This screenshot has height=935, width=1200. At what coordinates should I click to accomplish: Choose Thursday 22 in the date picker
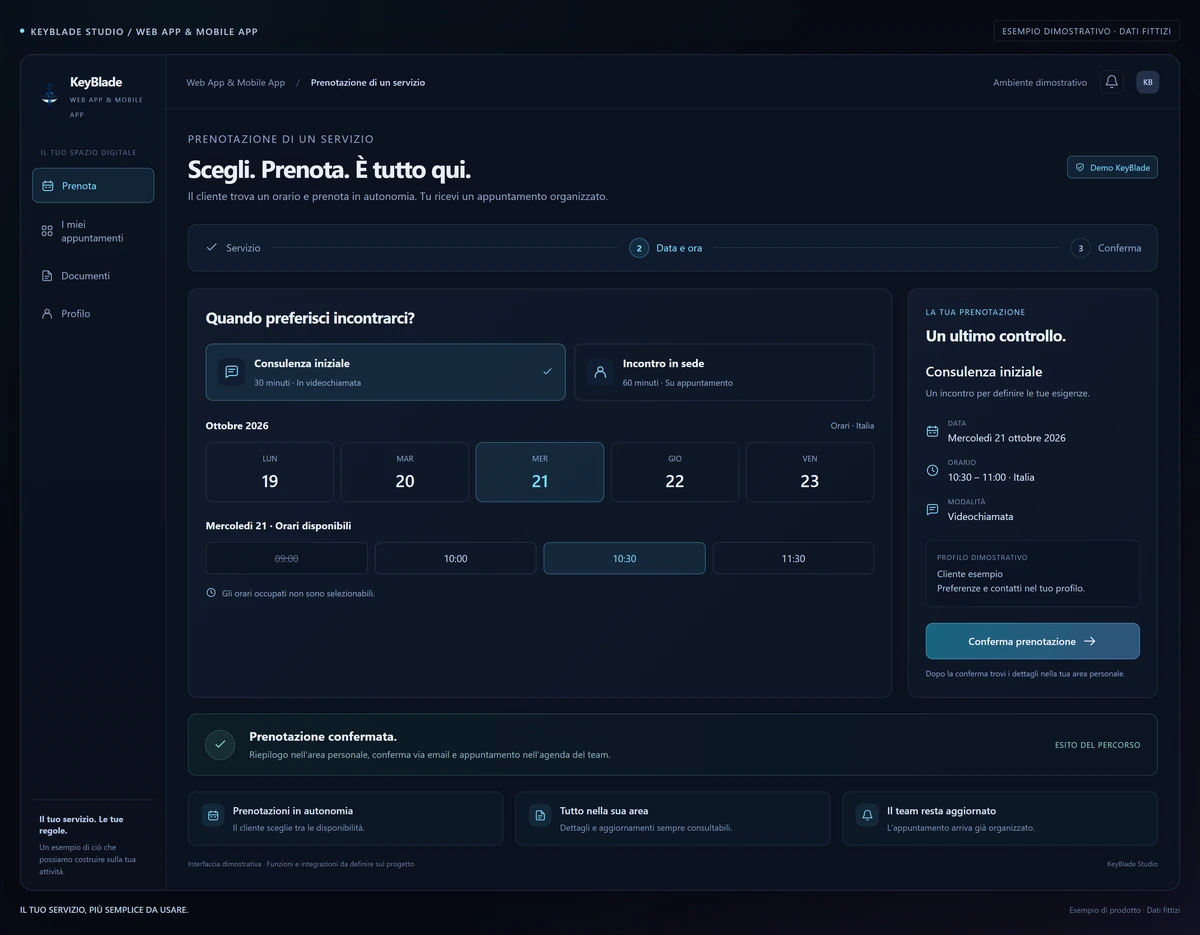point(675,472)
